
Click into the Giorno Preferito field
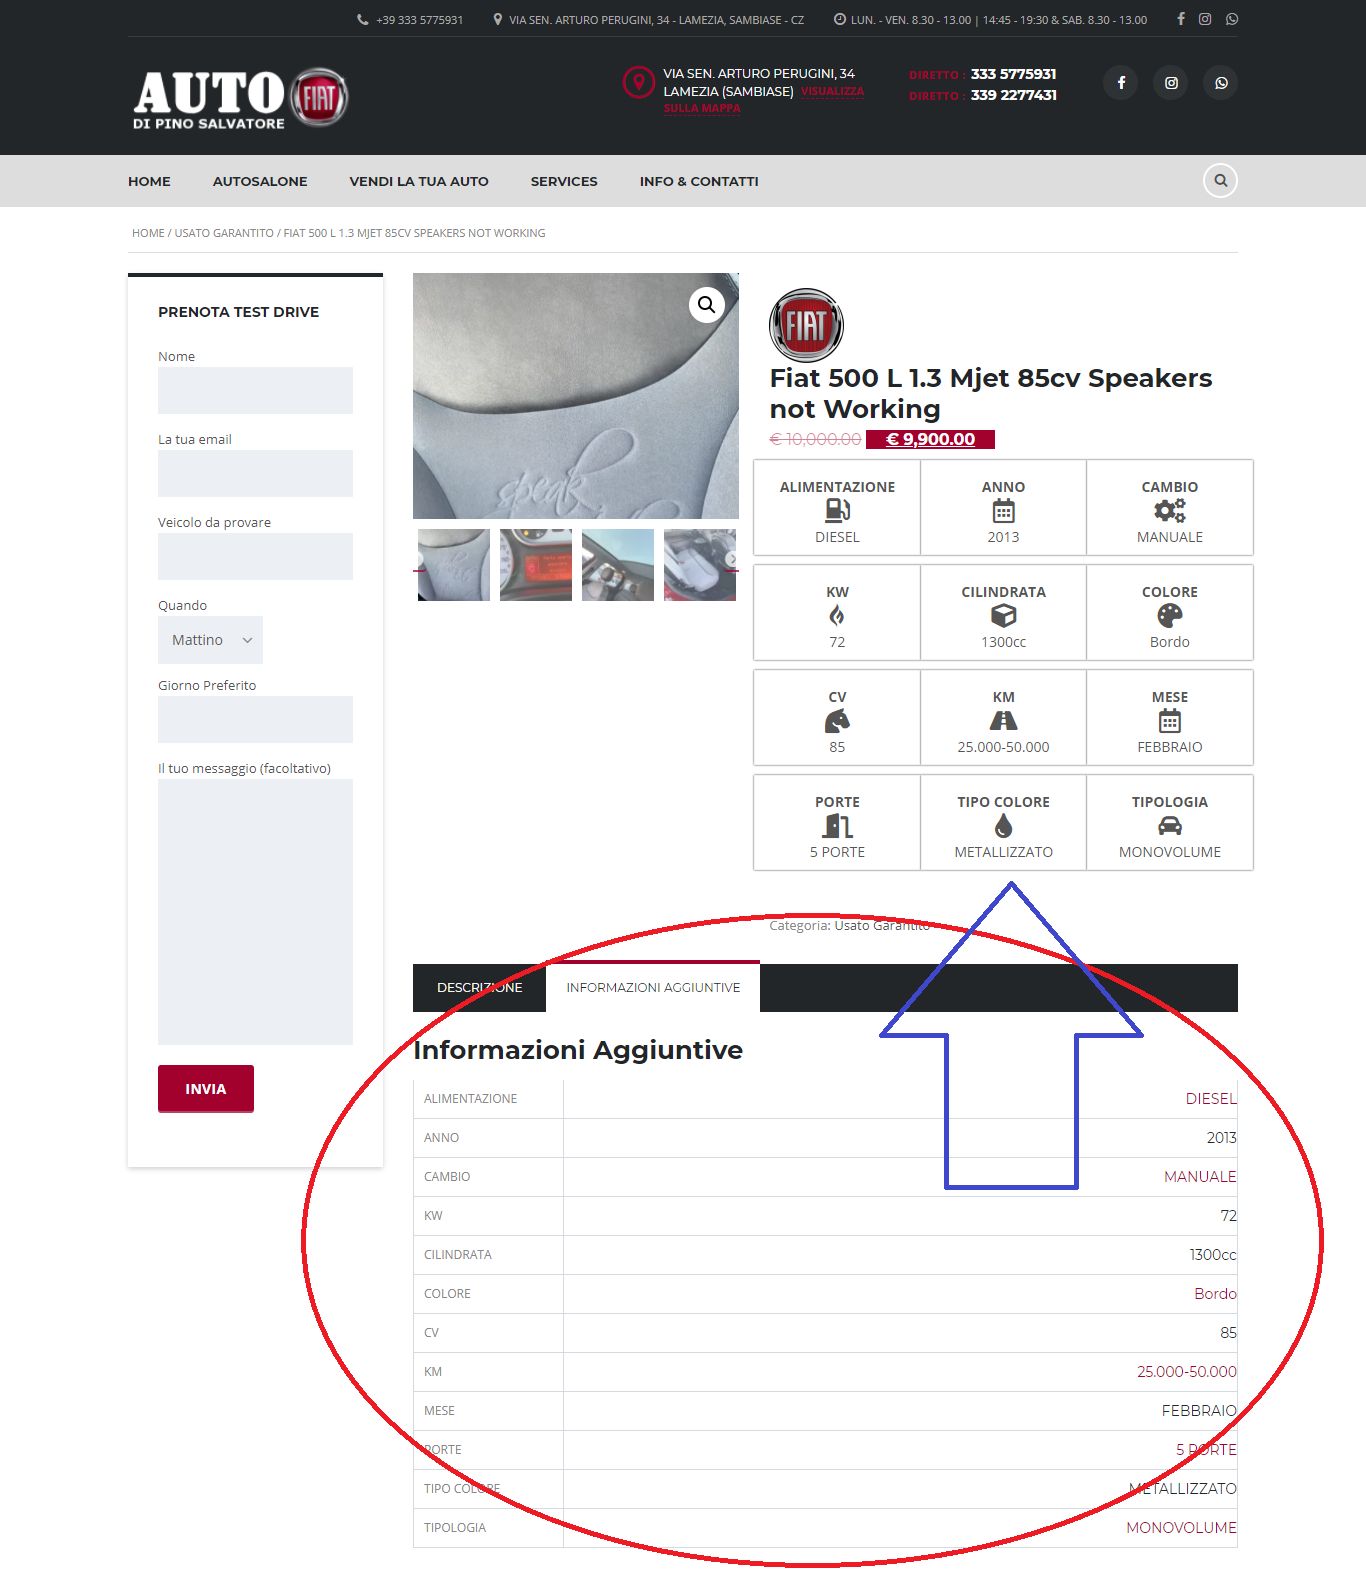click(x=255, y=719)
